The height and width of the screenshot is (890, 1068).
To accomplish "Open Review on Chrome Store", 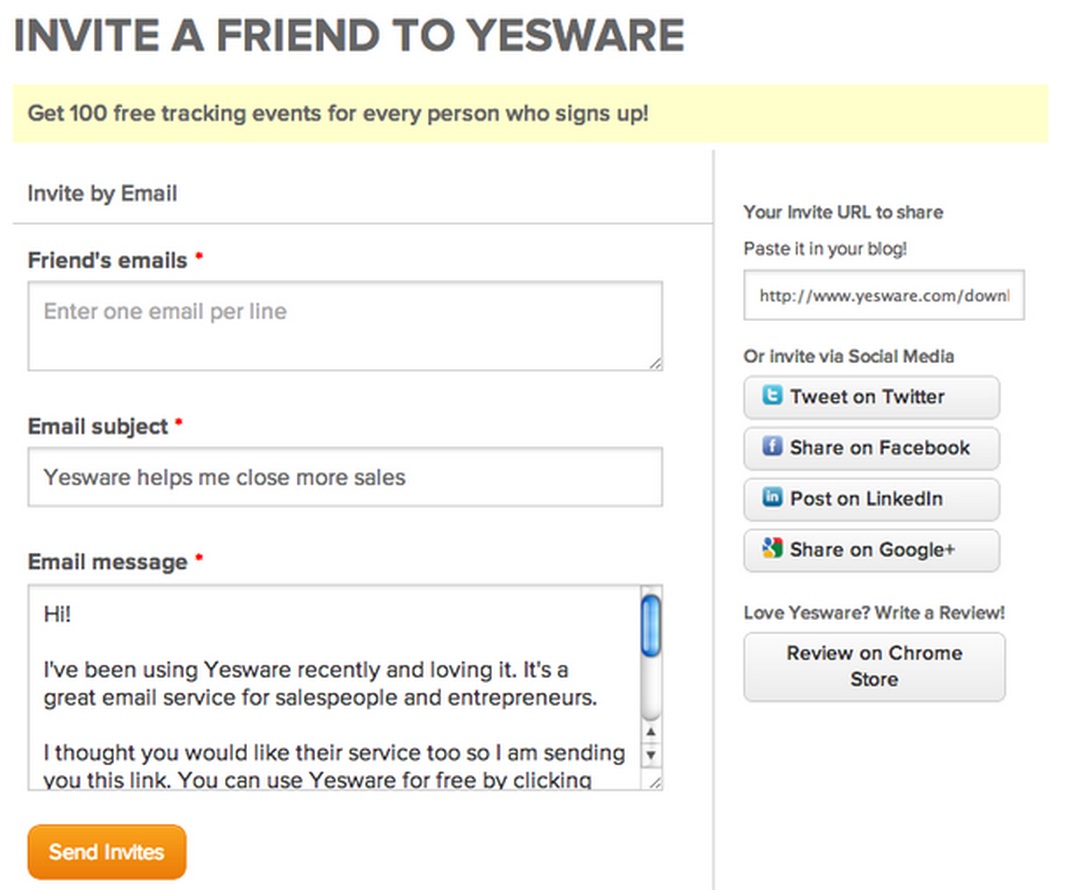I will point(874,666).
